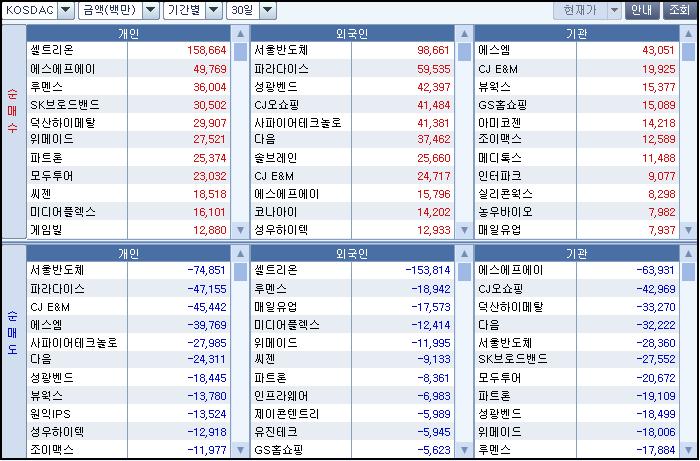The height and width of the screenshot is (461, 700).
Task: Click down arrow of 순매도 외국인 scrollbar
Action: [x=464, y=449]
